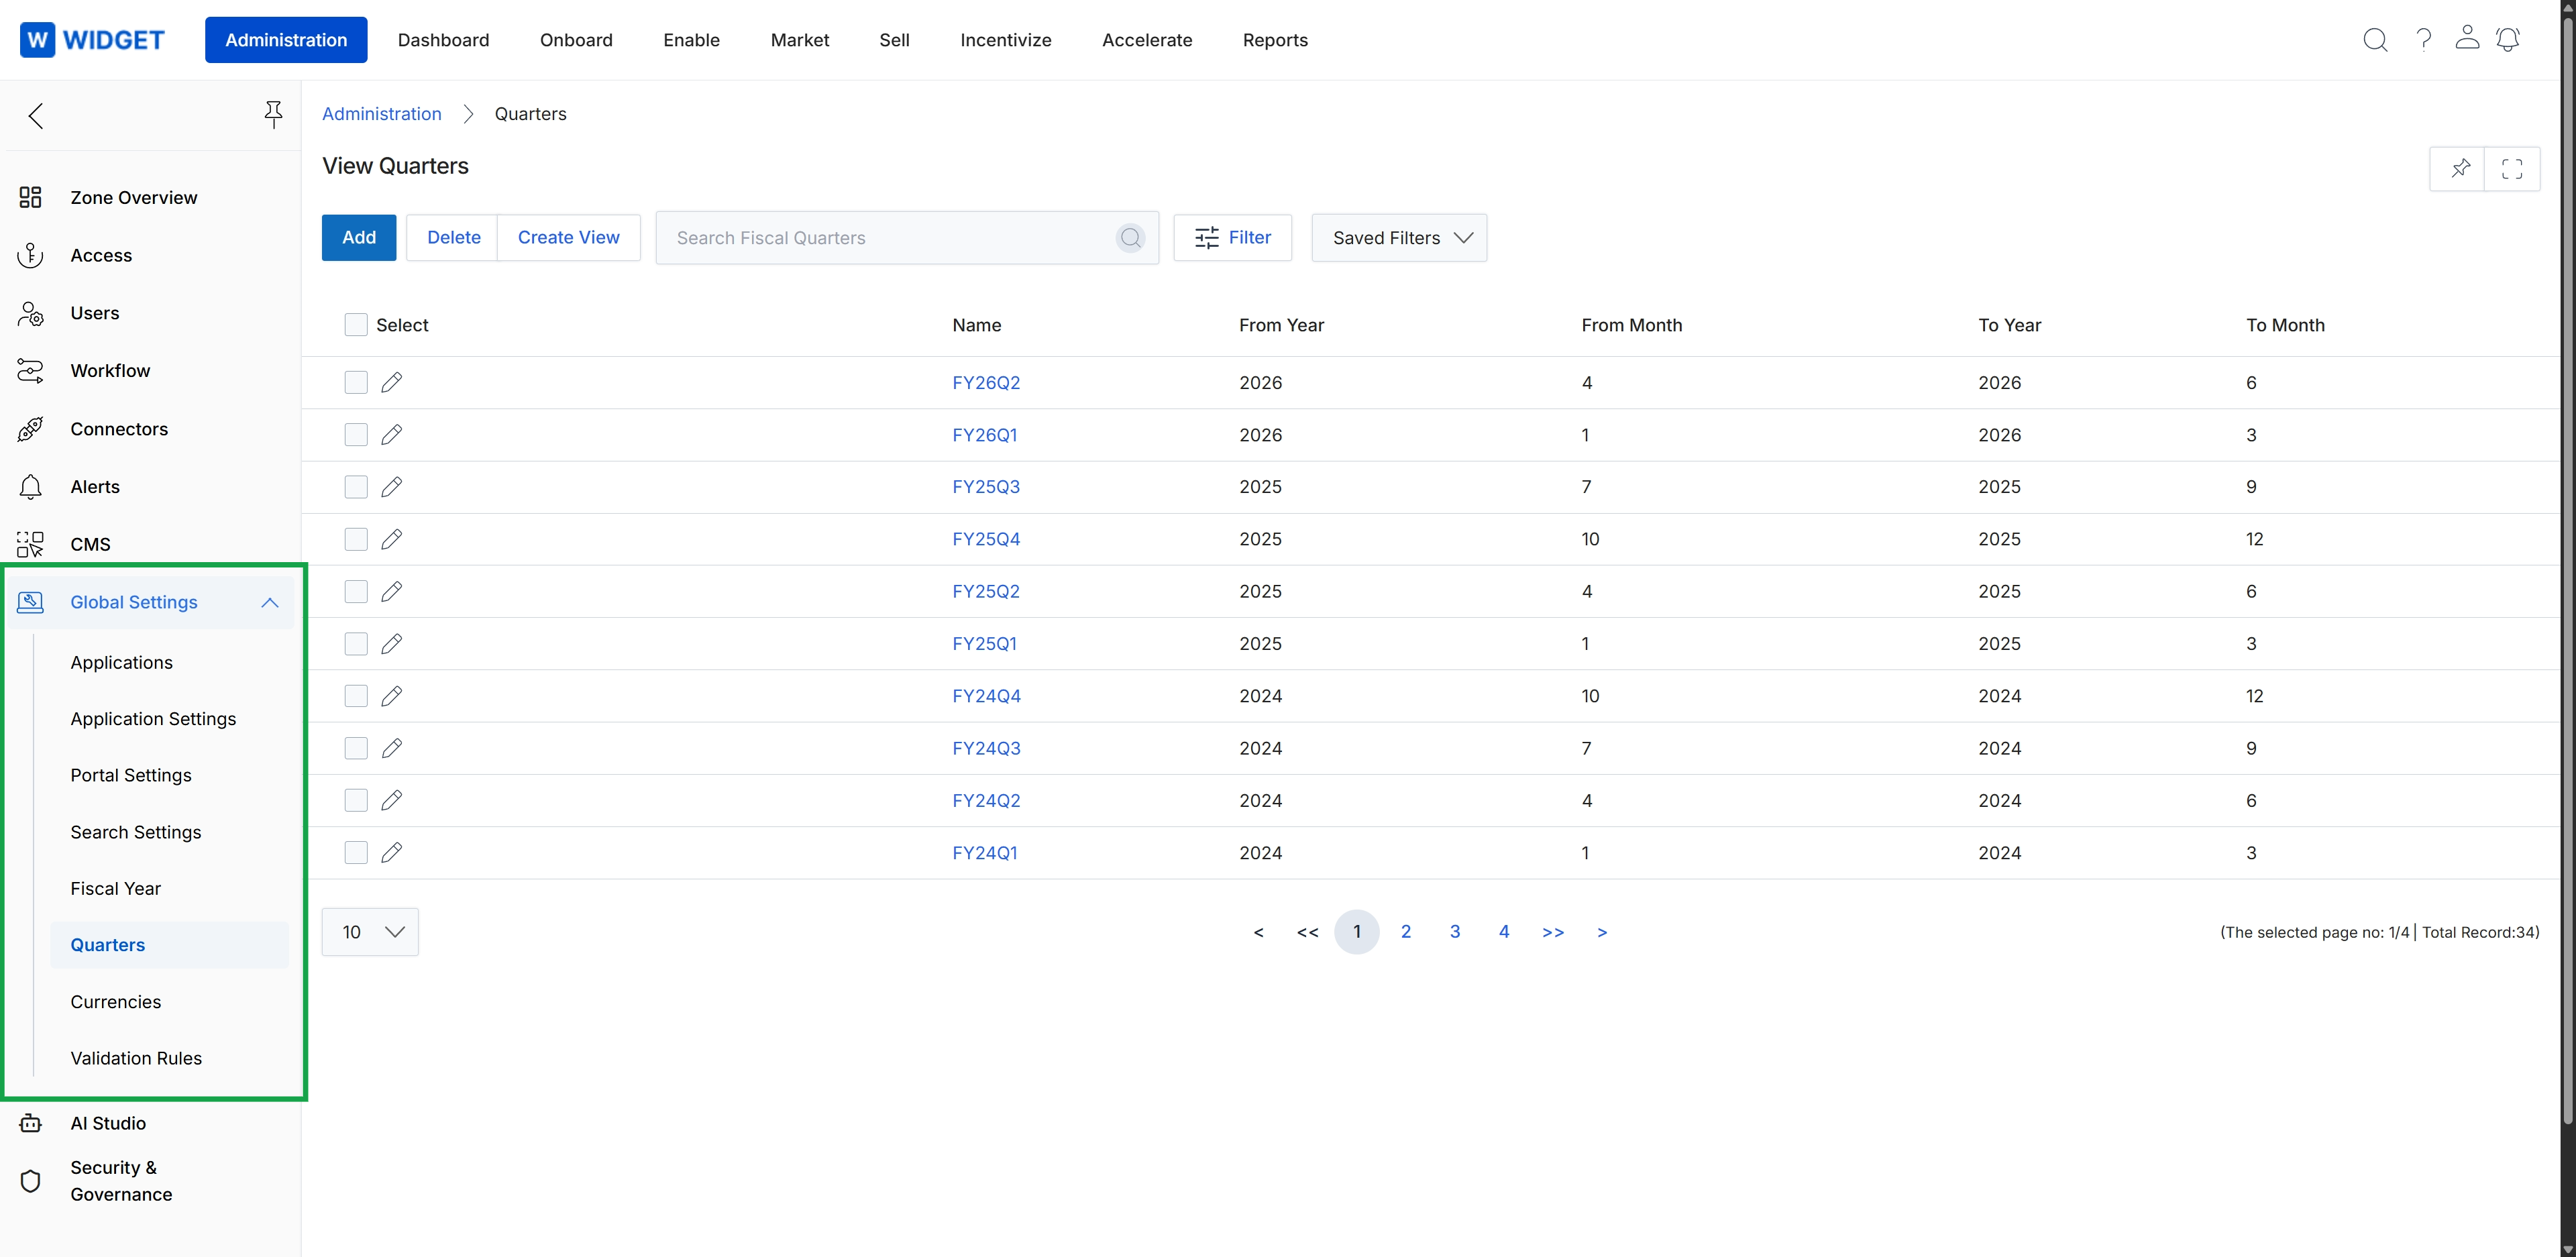
Task: Collapse the Global Settings section
Action: (269, 602)
